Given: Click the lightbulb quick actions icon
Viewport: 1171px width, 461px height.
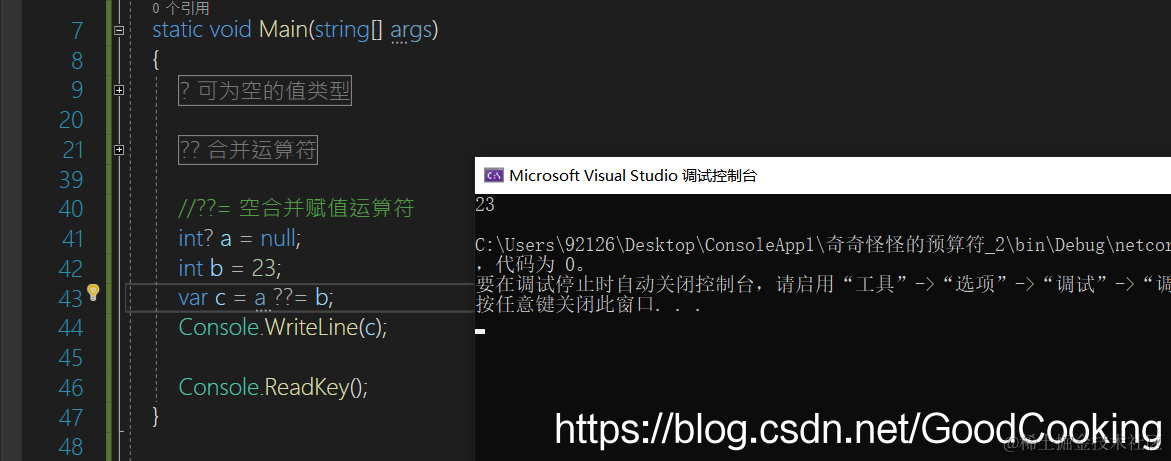Looking at the screenshot, I should click(x=93, y=292).
